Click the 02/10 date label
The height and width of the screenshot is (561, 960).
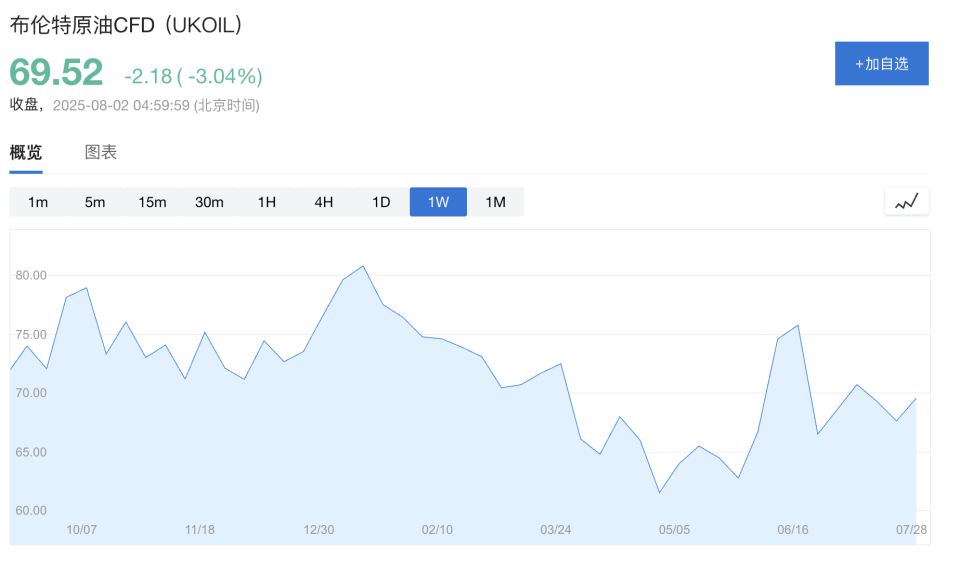[437, 530]
